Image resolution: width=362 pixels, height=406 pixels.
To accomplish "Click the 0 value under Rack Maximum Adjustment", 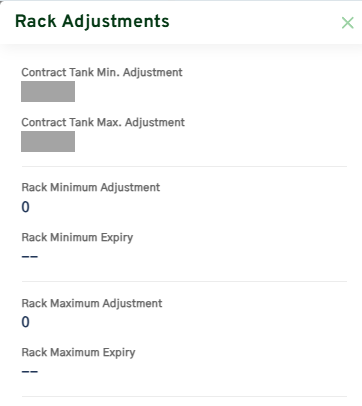I will coord(26,322).
